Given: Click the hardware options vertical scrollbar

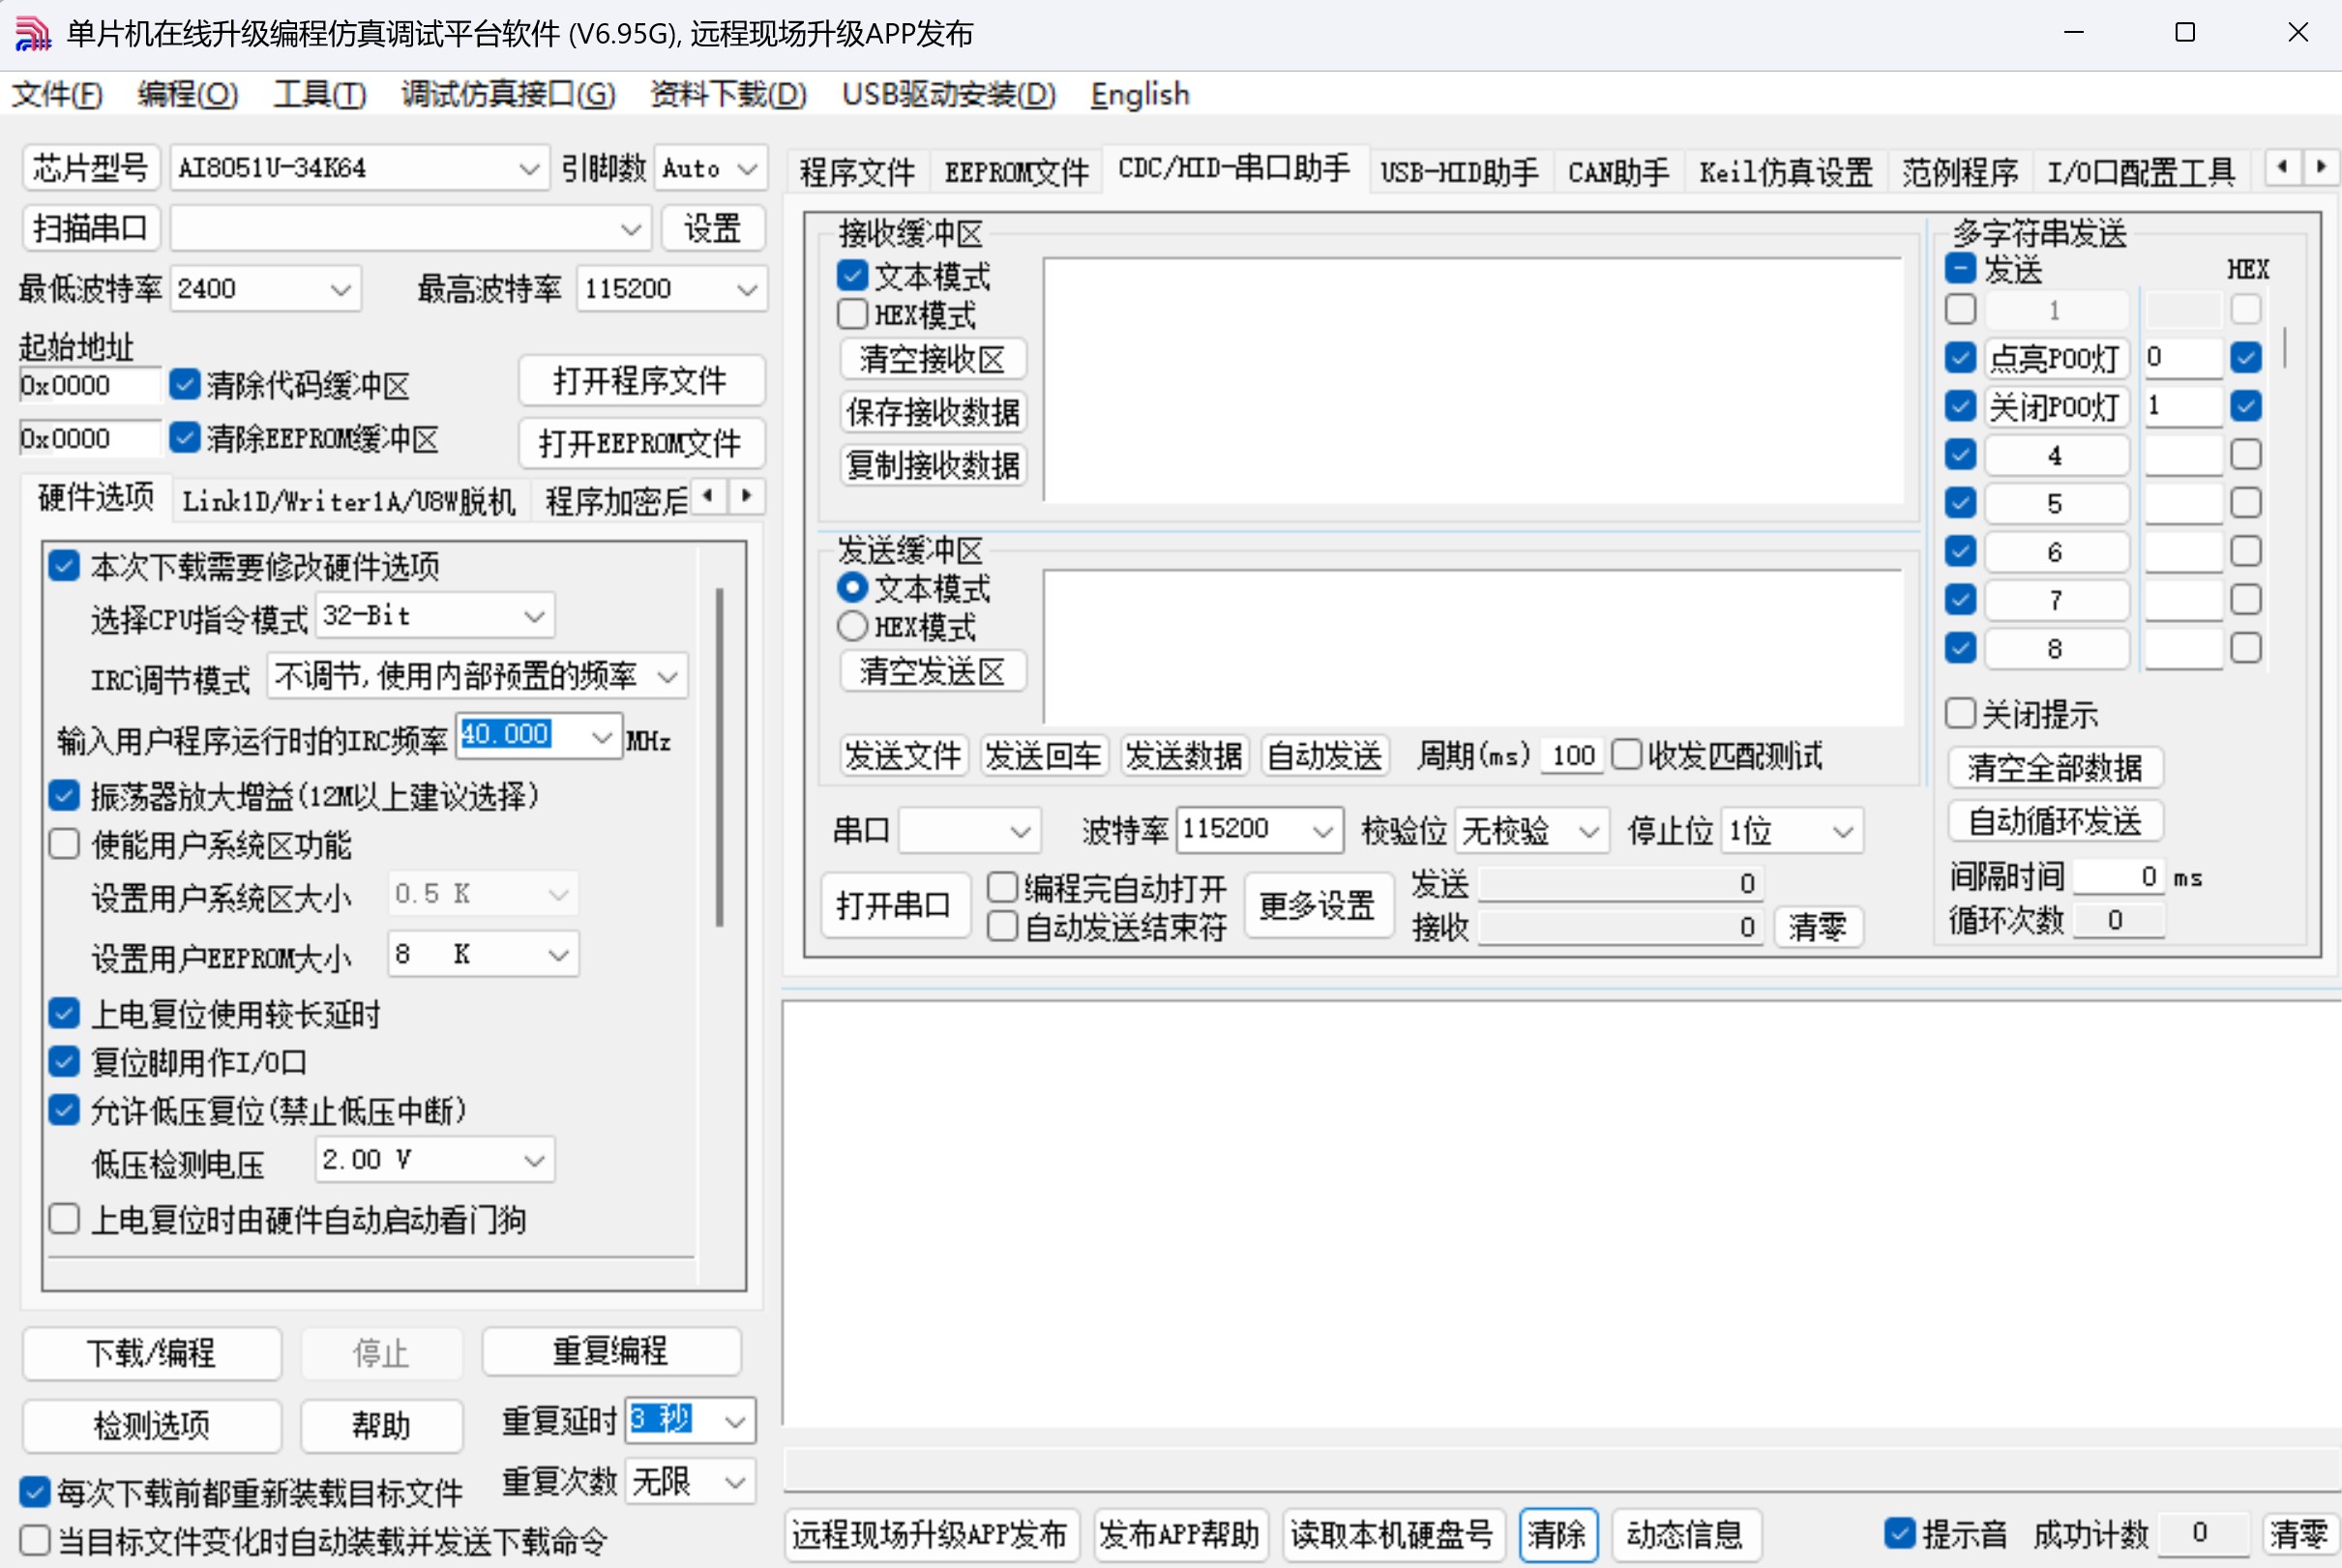Looking at the screenshot, I should pos(719,760).
